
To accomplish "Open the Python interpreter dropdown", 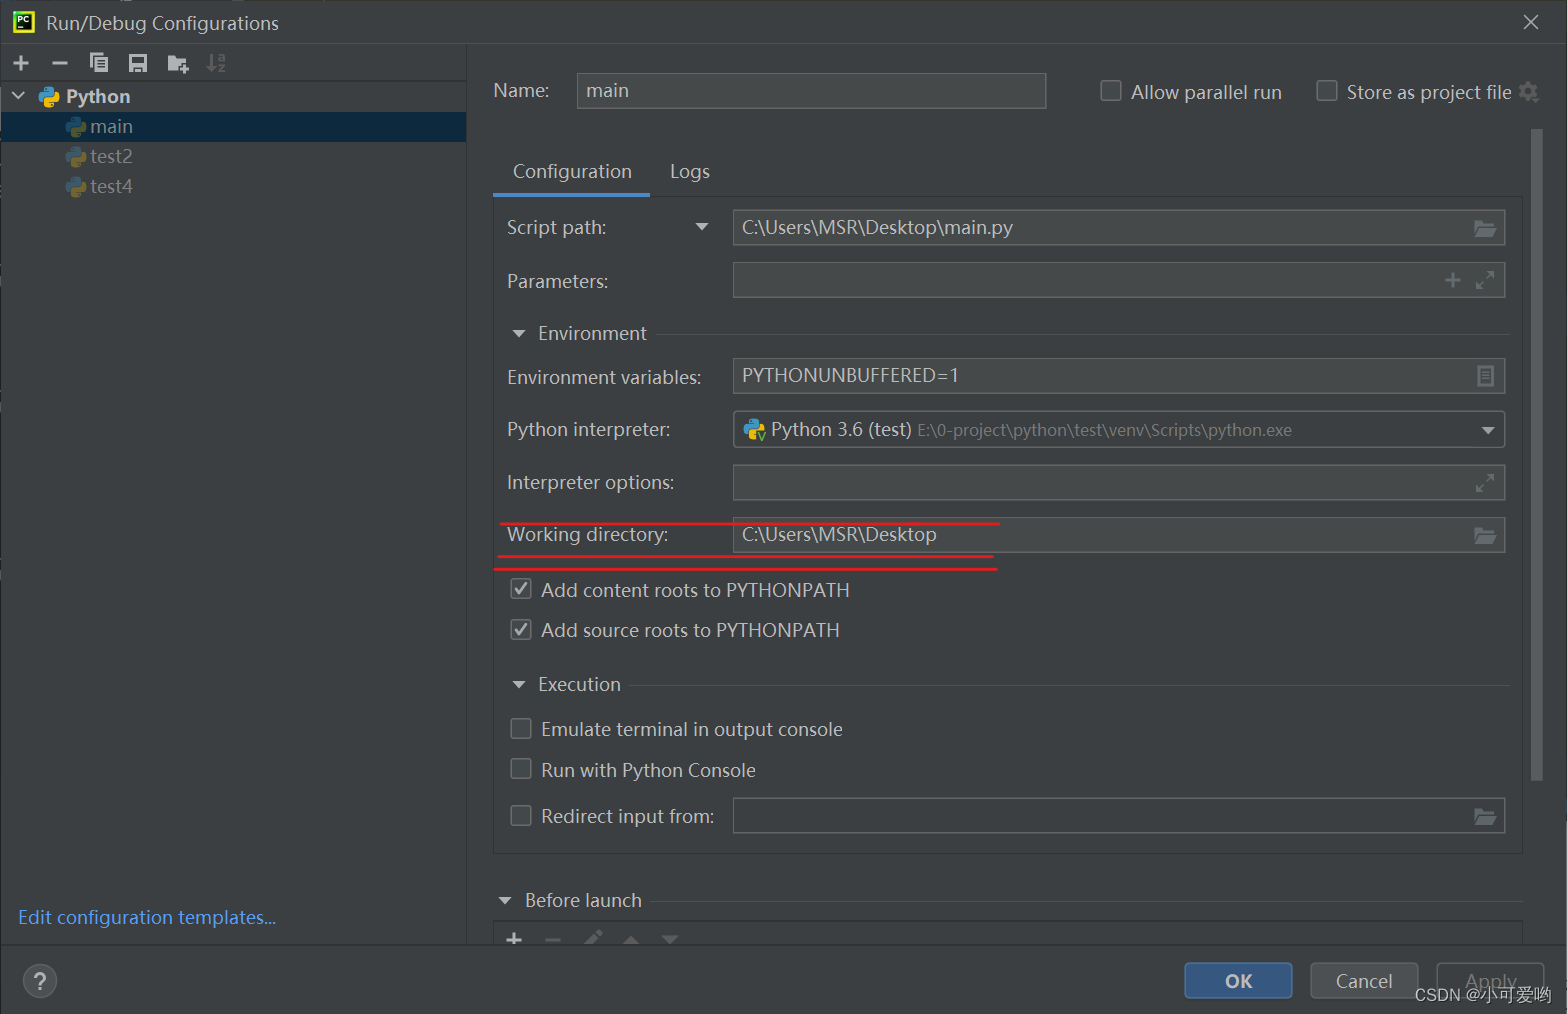I will coord(1488,430).
